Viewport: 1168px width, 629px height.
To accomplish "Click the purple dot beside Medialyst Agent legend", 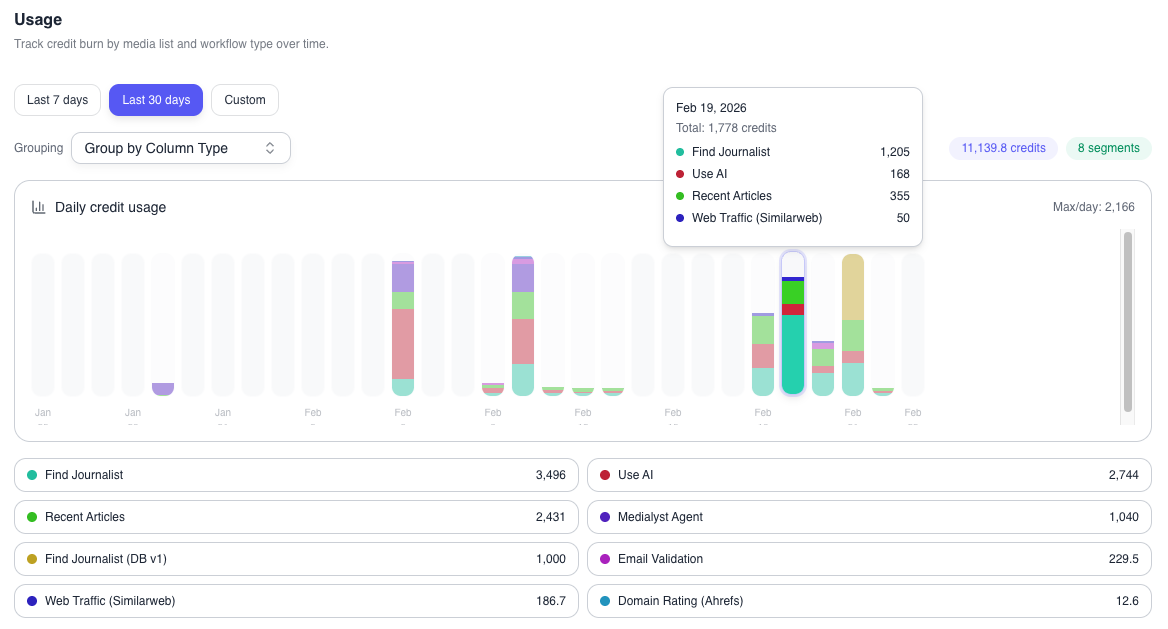I will point(605,517).
